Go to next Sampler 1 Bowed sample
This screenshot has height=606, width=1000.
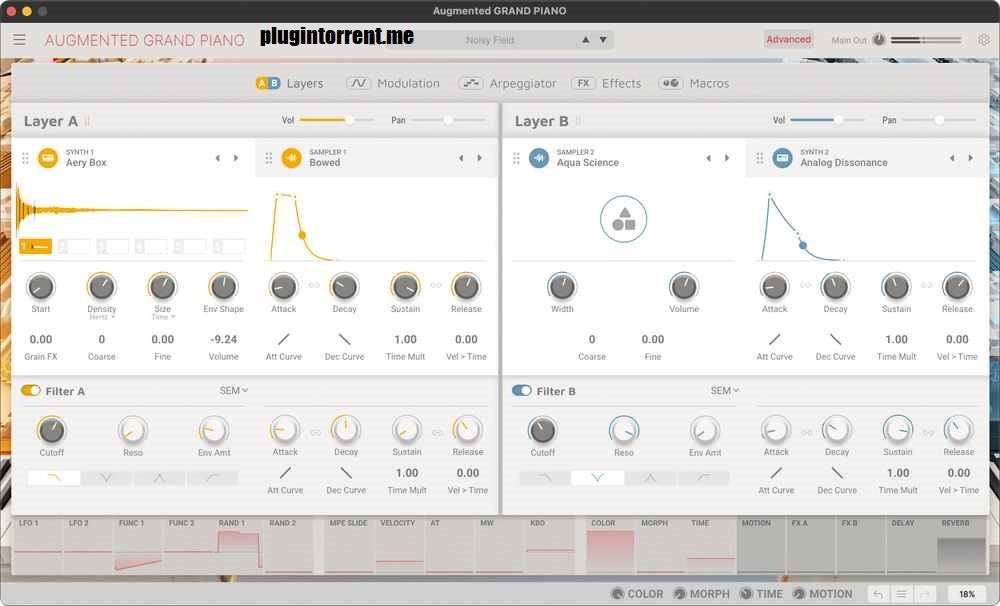click(x=479, y=158)
